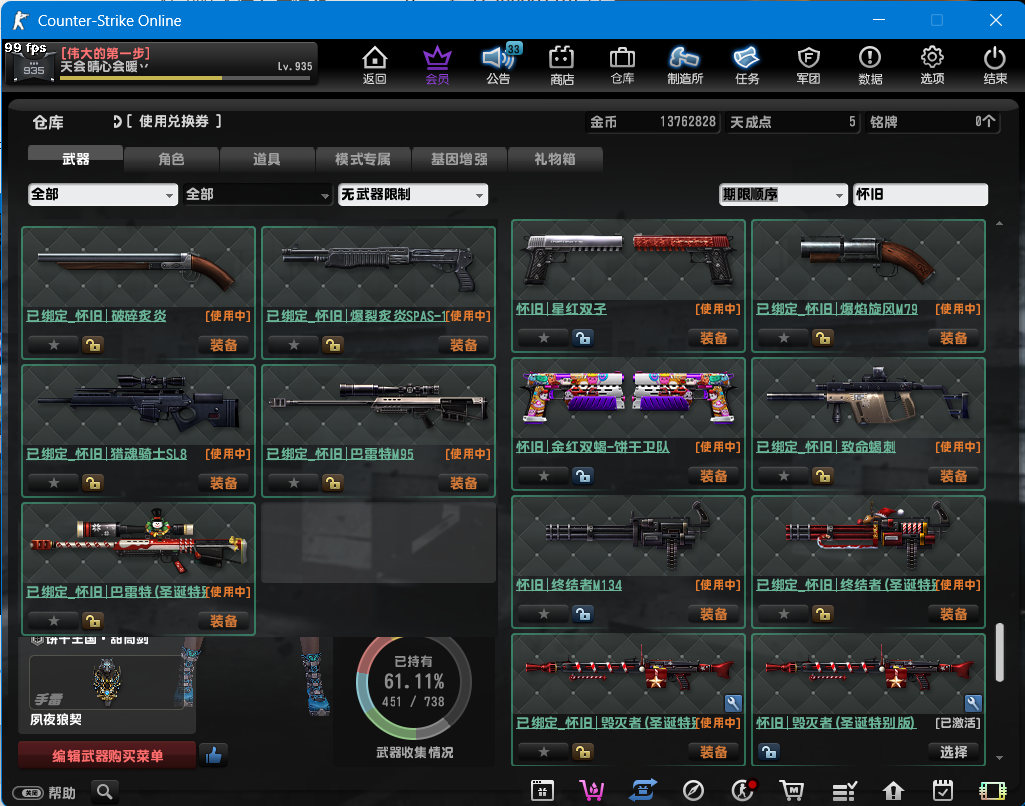This screenshot has height=806, width=1025.
Task: Open the blue gift exchange arrows icon
Action: (643, 791)
